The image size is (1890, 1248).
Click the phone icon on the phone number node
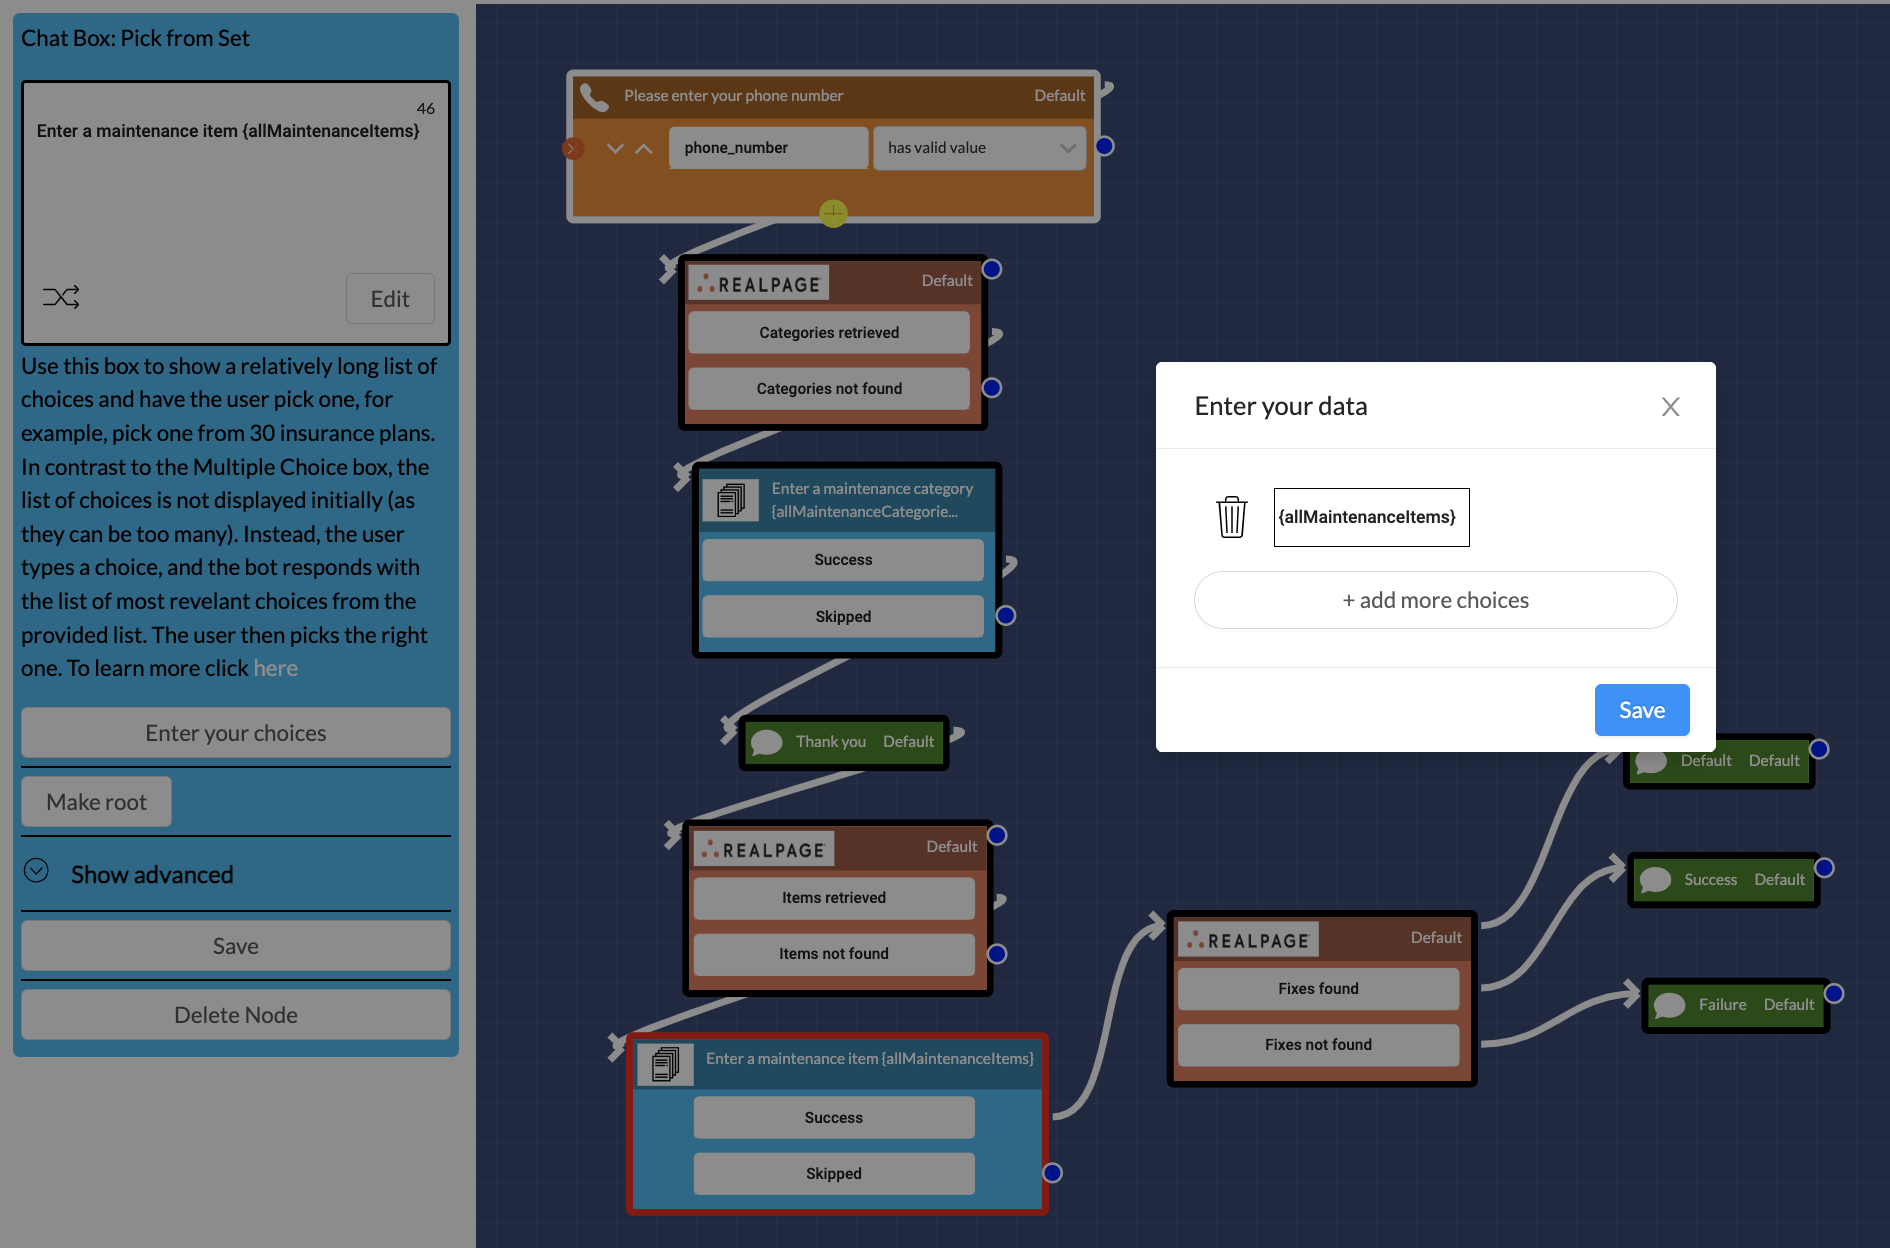click(596, 96)
